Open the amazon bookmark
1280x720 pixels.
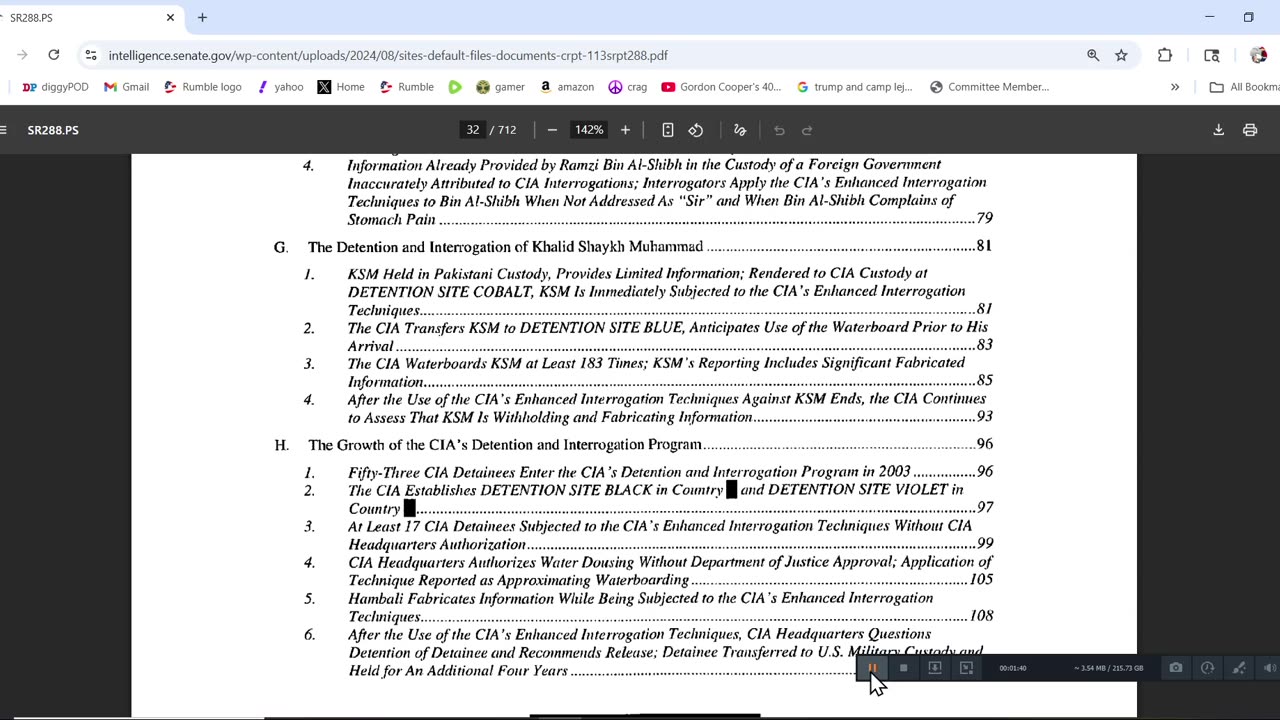click(x=566, y=87)
